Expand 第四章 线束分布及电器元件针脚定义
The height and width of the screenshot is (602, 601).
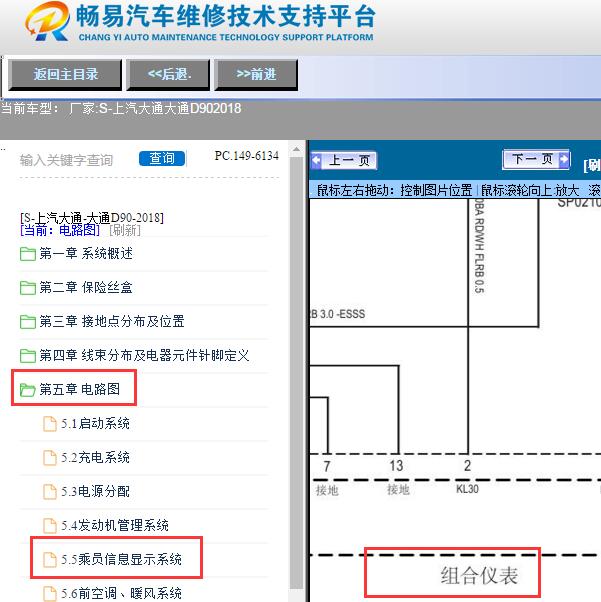144,355
